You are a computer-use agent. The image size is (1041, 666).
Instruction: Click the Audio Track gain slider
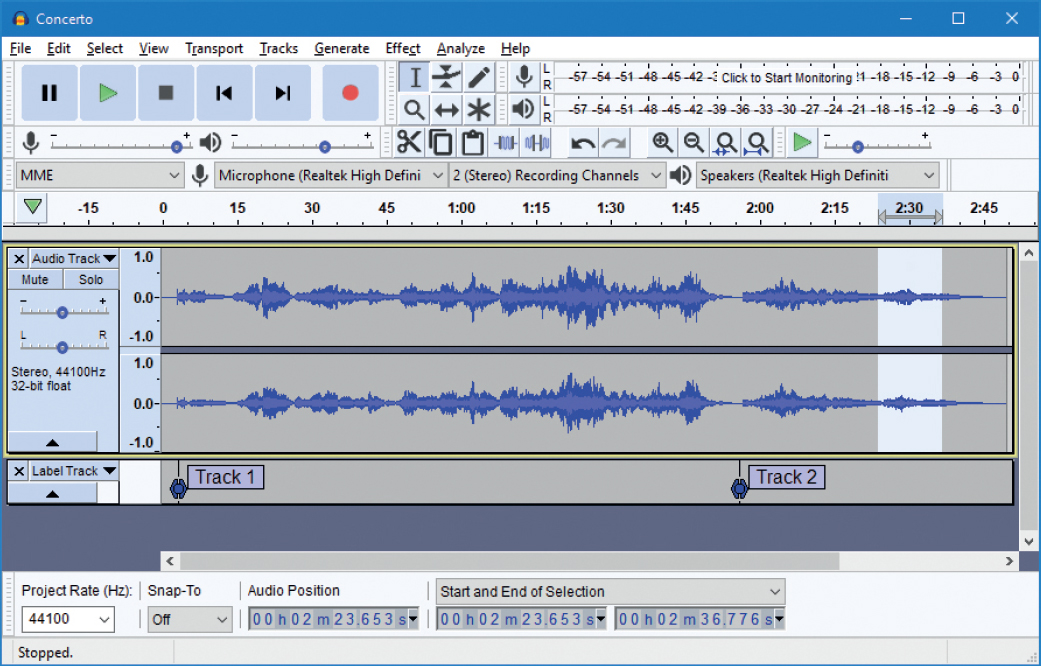pyautogui.click(x=62, y=312)
